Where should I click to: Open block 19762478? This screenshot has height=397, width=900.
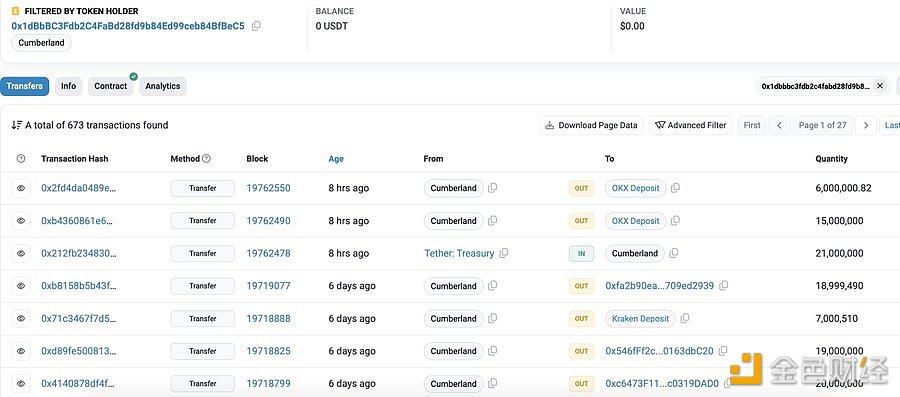[x=268, y=253]
